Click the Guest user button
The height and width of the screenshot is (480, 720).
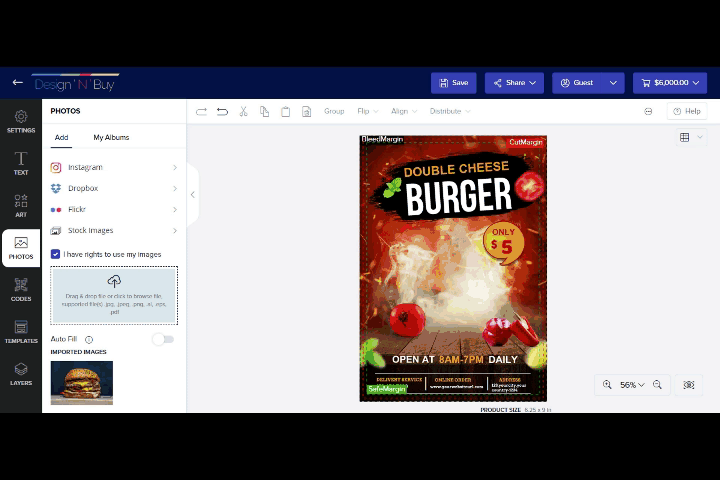577,83
